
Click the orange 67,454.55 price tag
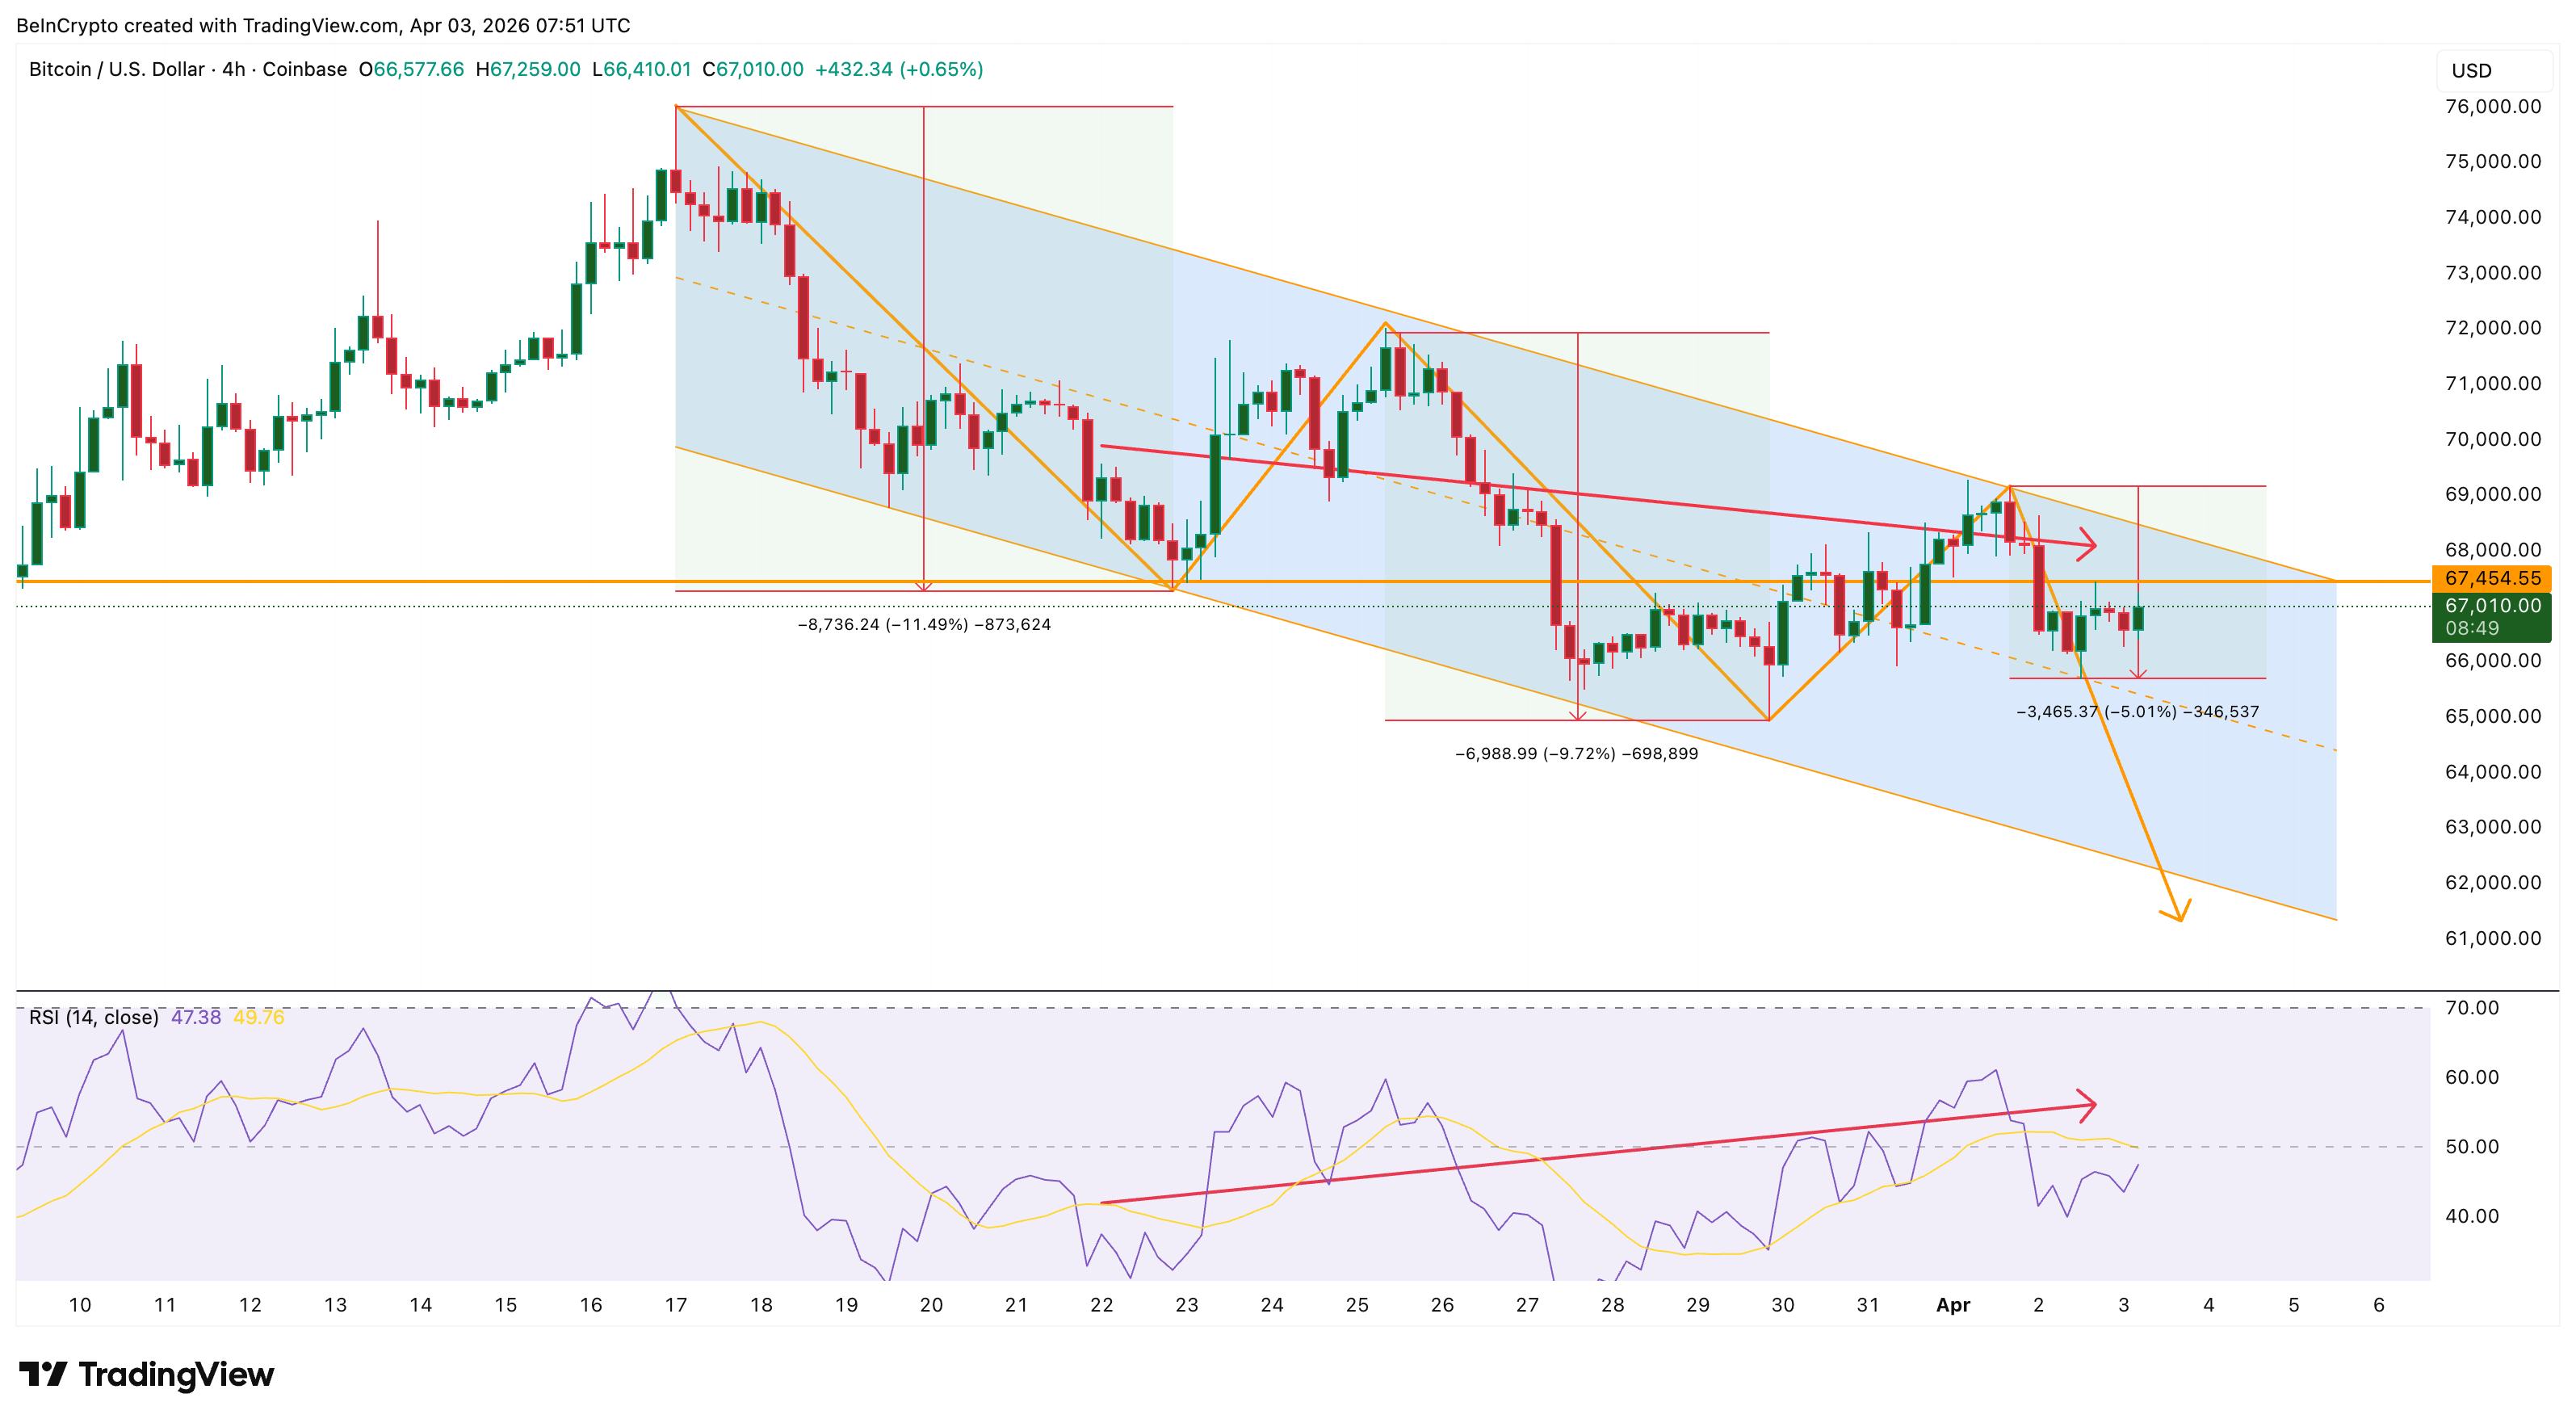point(2491,578)
